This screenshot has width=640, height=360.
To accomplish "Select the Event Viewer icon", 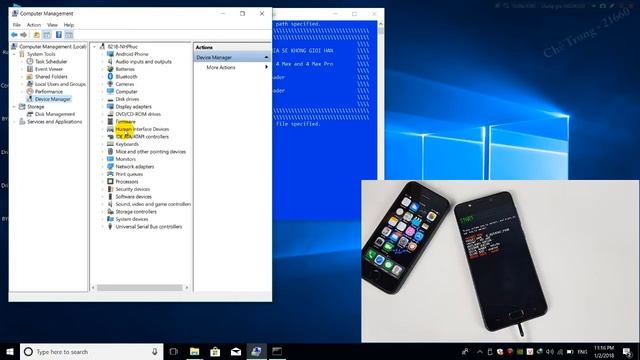I will click(30, 69).
